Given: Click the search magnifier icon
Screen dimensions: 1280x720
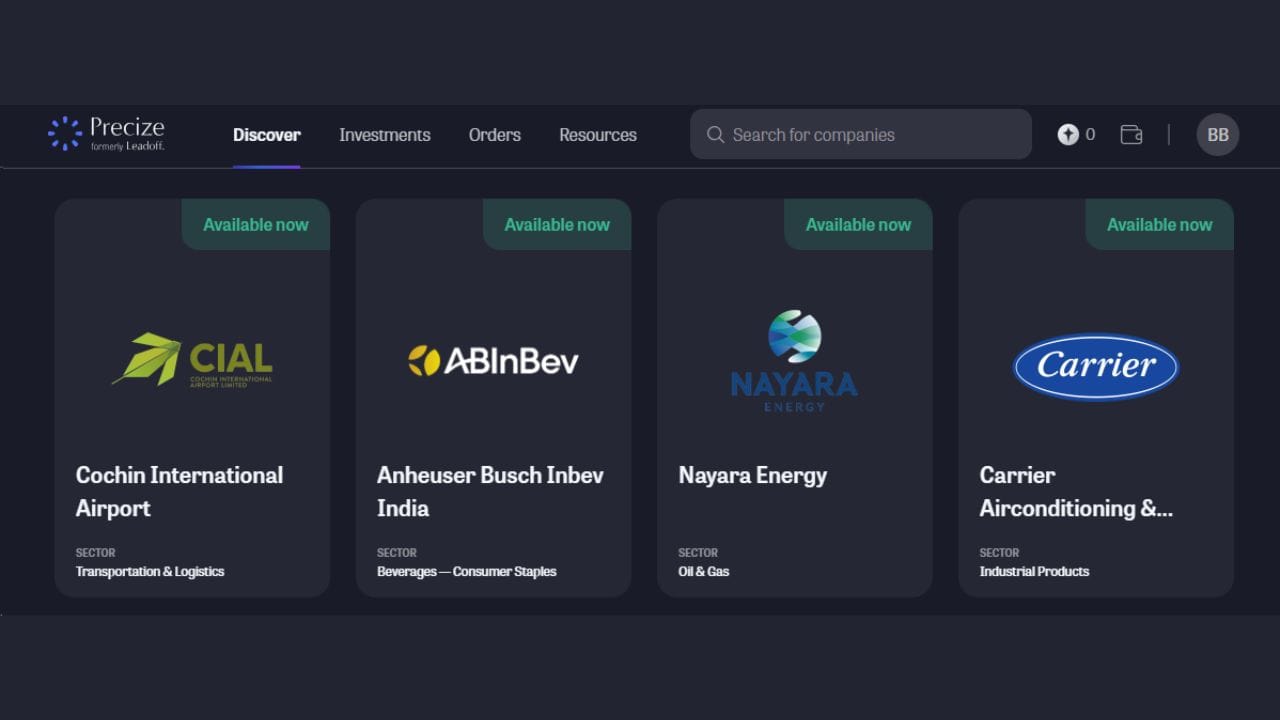Looking at the screenshot, I should point(715,134).
